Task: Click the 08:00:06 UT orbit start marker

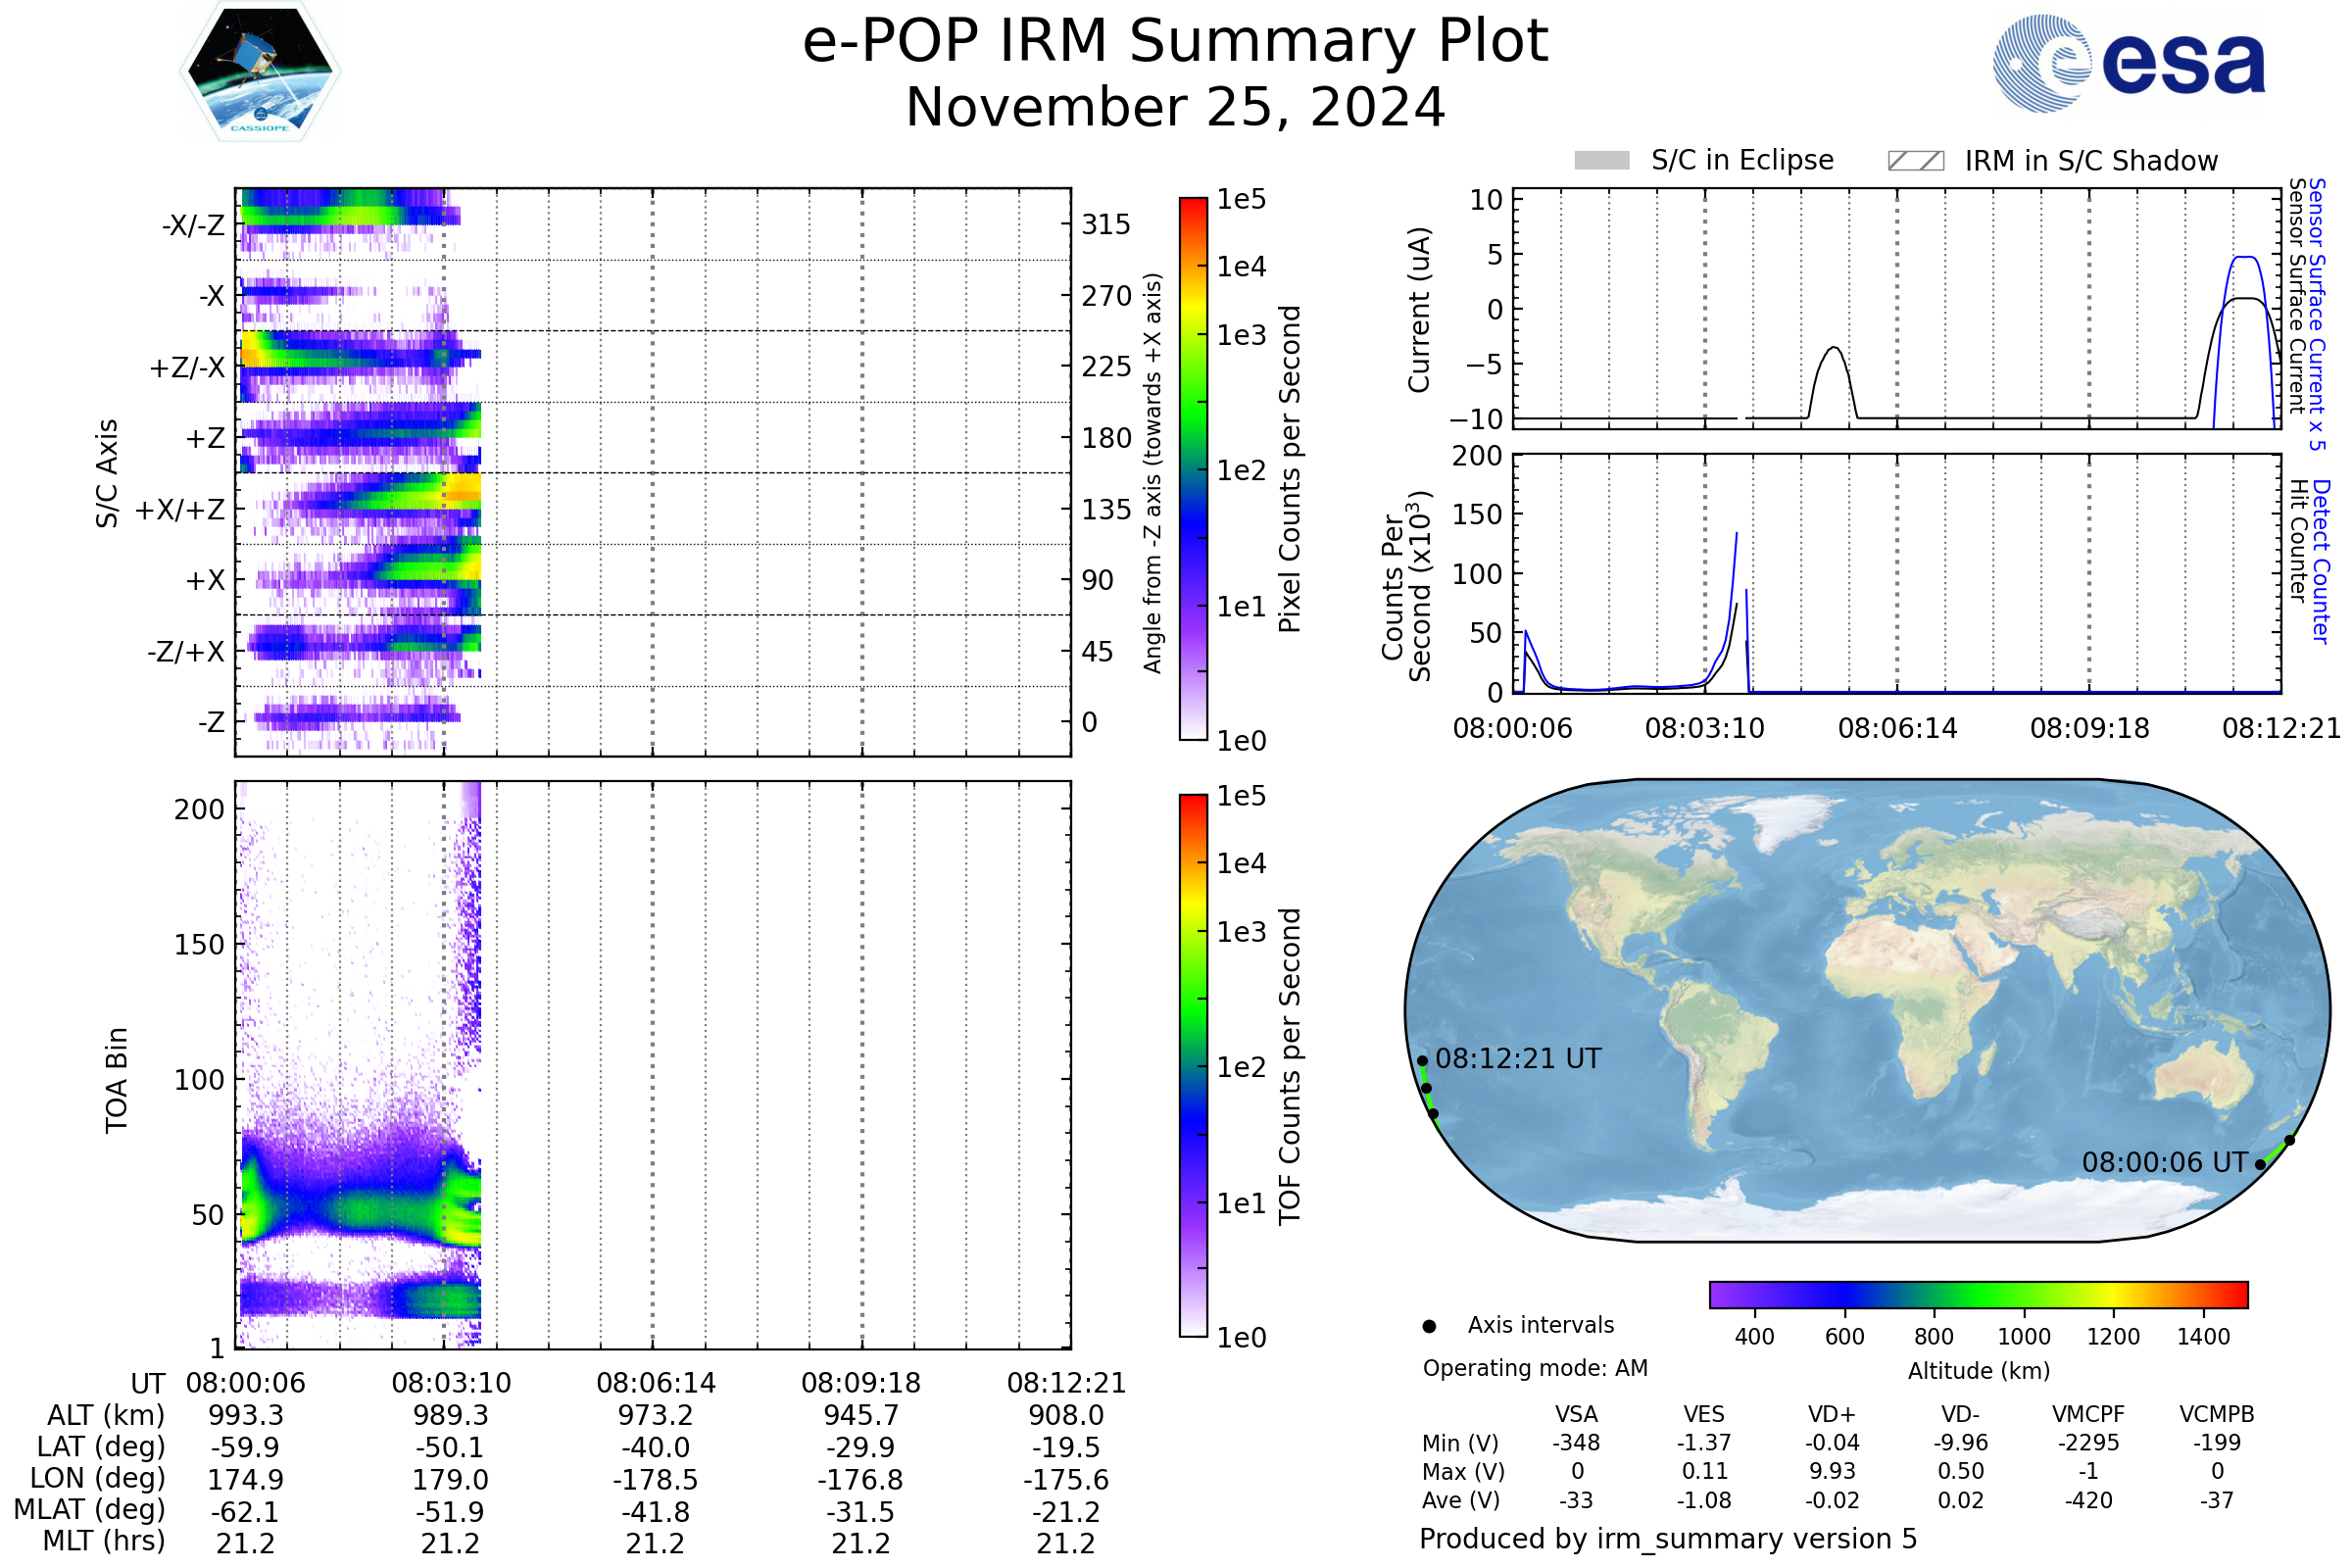Action: tap(2260, 1164)
